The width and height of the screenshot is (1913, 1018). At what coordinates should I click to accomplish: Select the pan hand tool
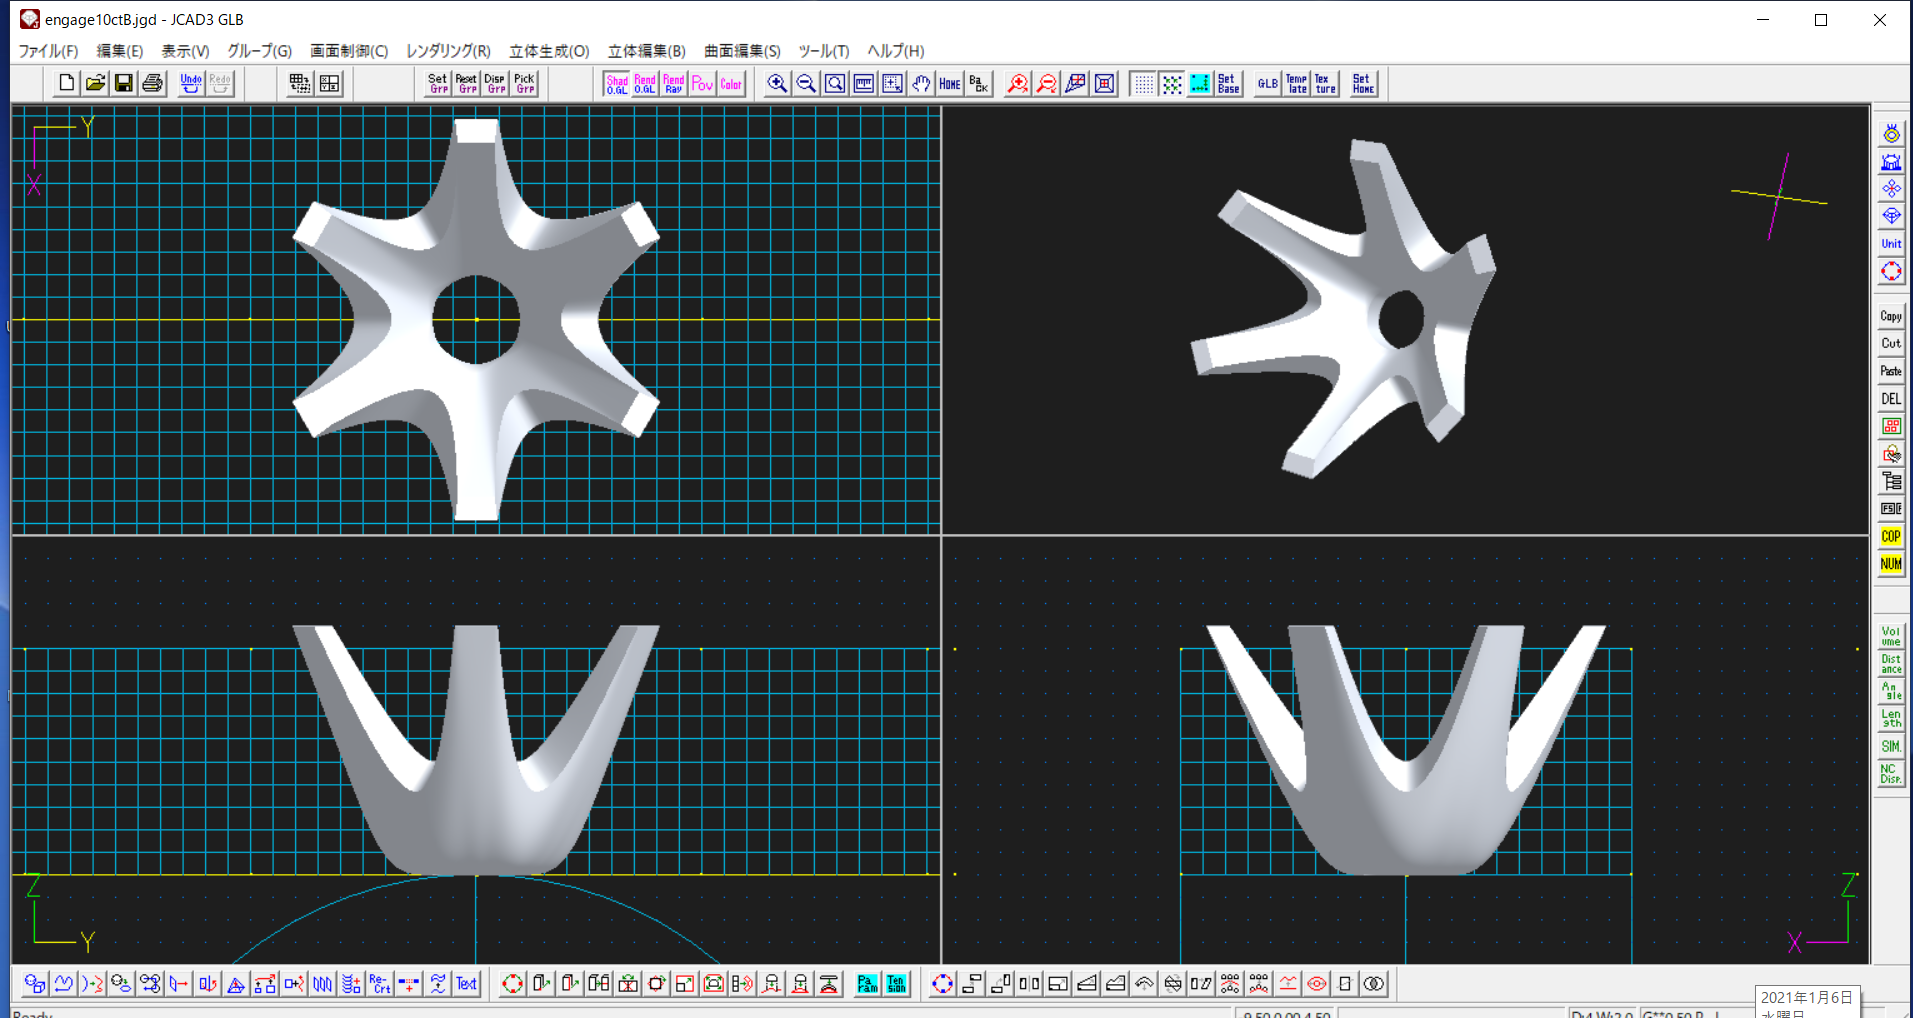921,83
